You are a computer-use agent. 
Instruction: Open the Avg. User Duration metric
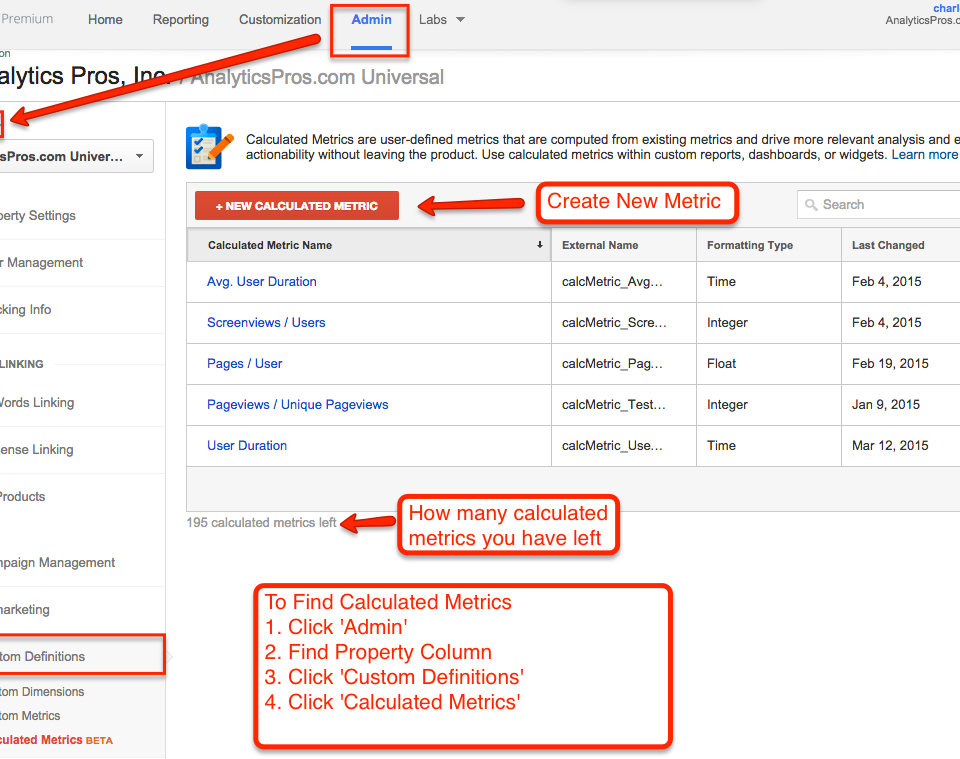pos(261,282)
